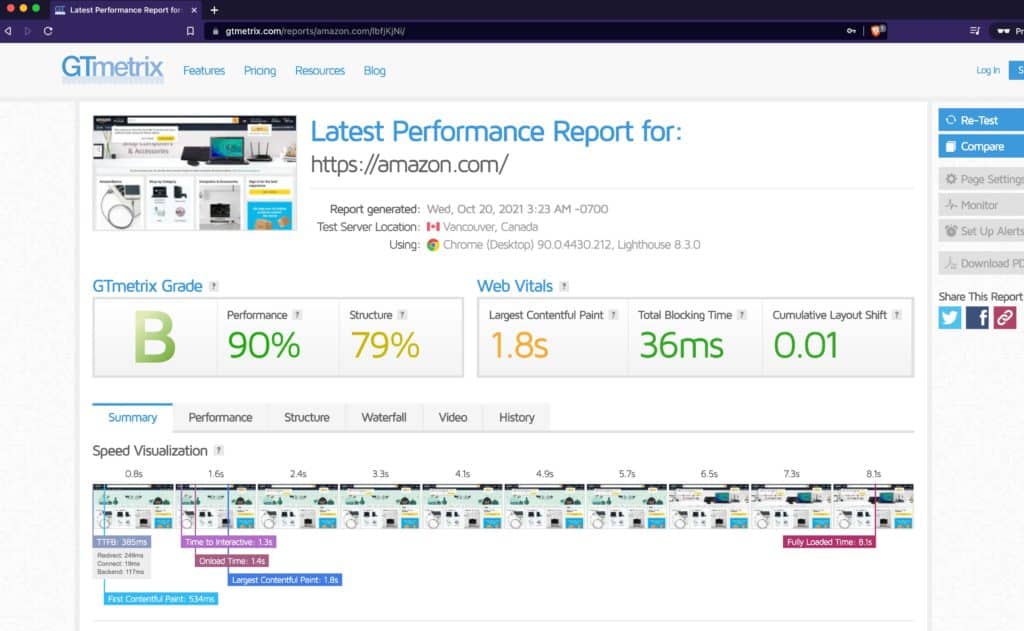Click the TTFB: 385ms marker
The height and width of the screenshot is (631, 1024).
click(x=122, y=542)
